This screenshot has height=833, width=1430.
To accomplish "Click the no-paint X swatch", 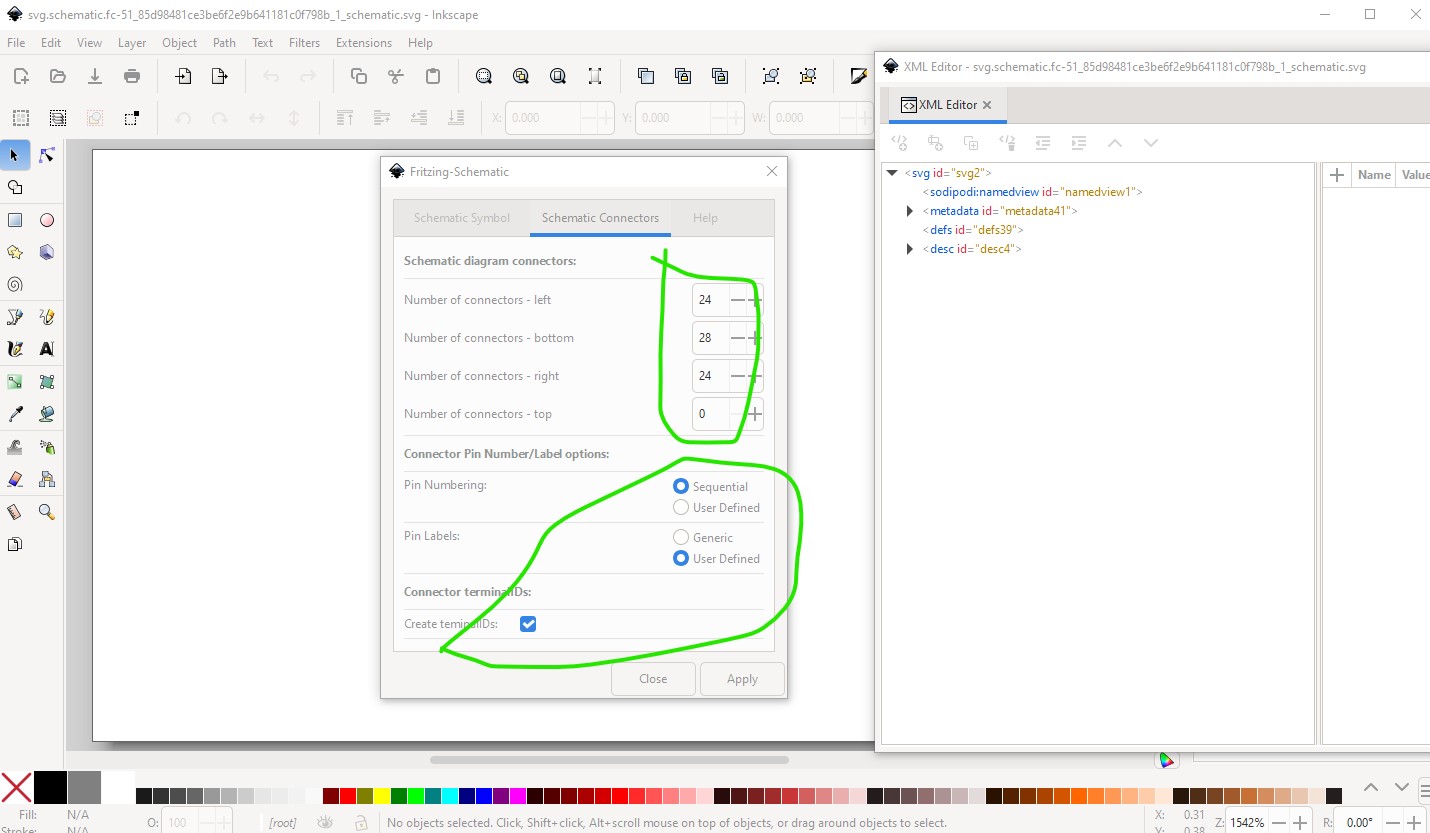I will (16, 788).
